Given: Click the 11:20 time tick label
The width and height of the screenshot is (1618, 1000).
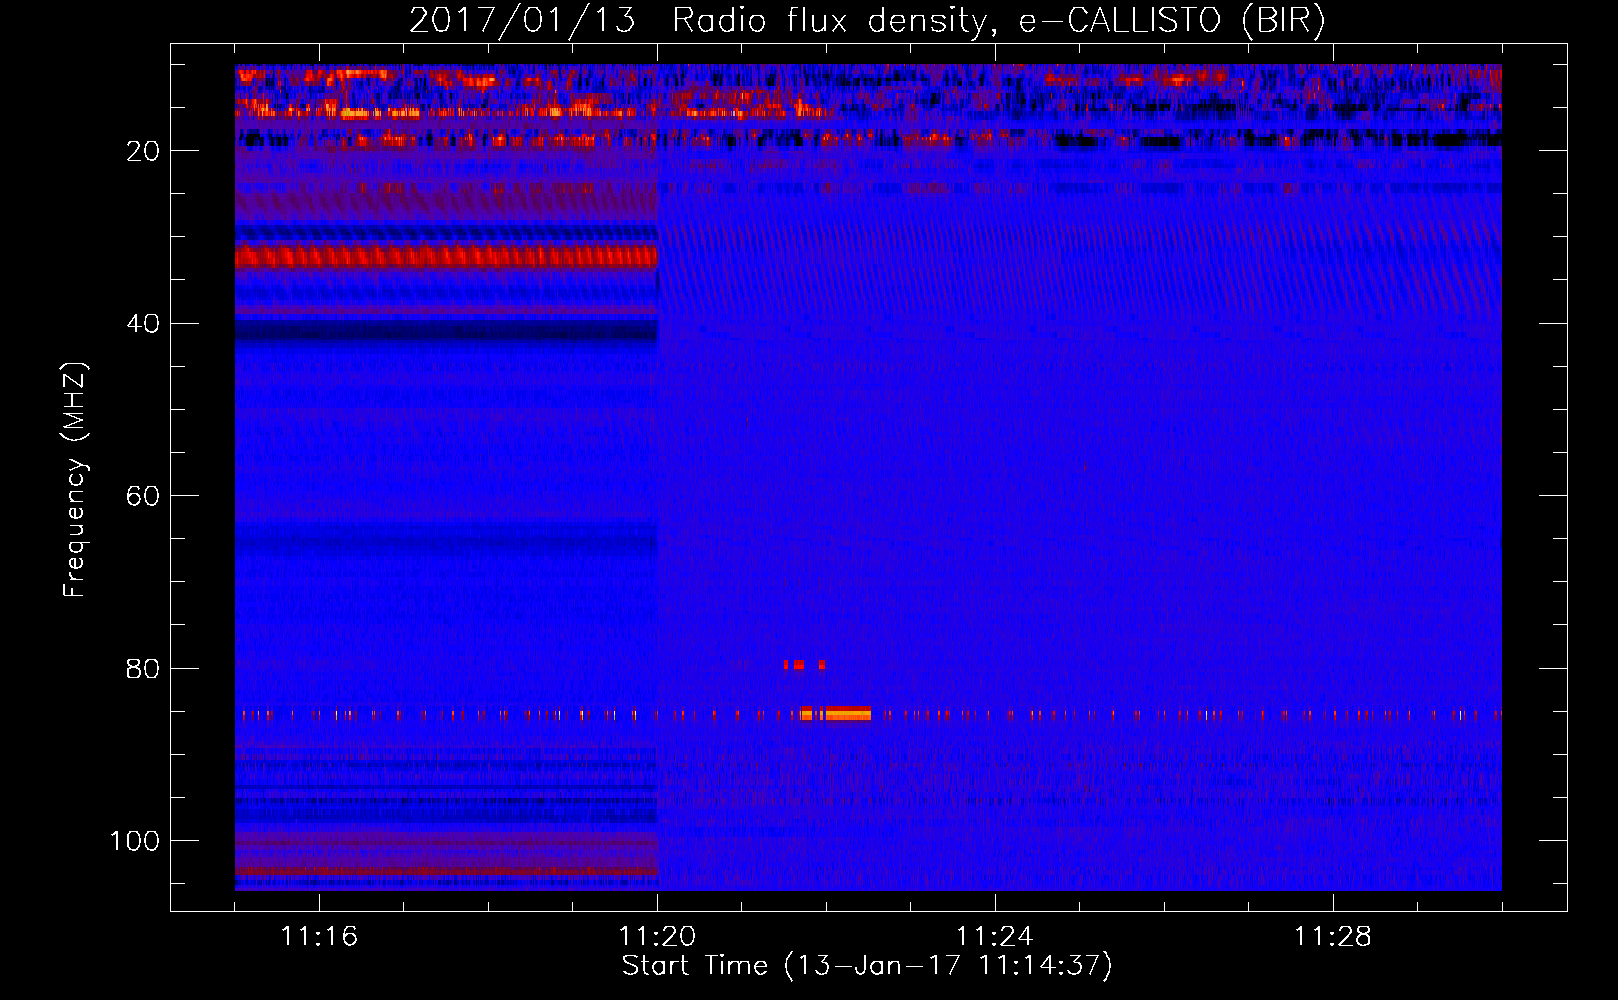Looking at the screenshot, I should [x=657, y=937].
